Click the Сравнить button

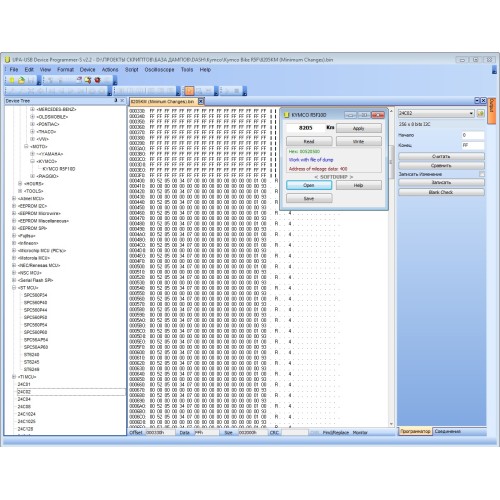tap(441, 165)
